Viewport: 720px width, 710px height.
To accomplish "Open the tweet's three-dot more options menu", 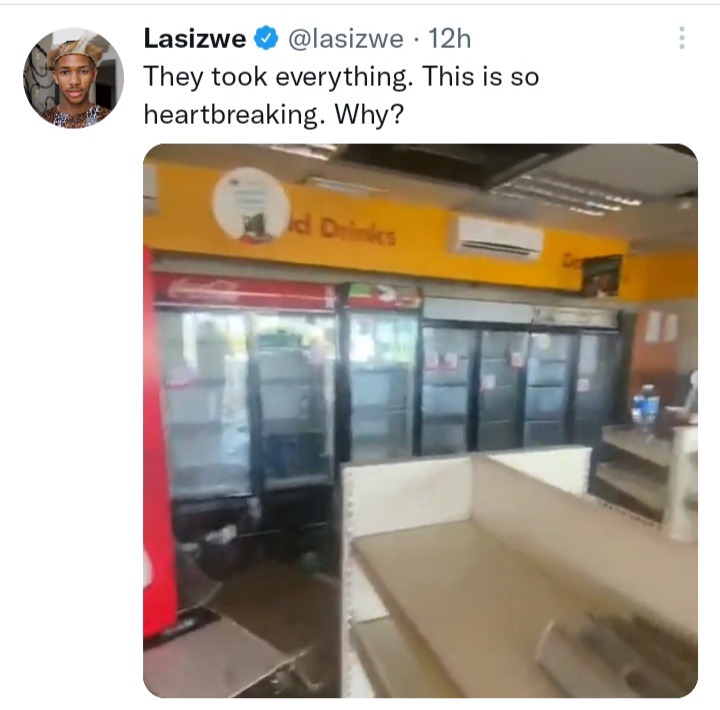I will click(x=681, y=38).
